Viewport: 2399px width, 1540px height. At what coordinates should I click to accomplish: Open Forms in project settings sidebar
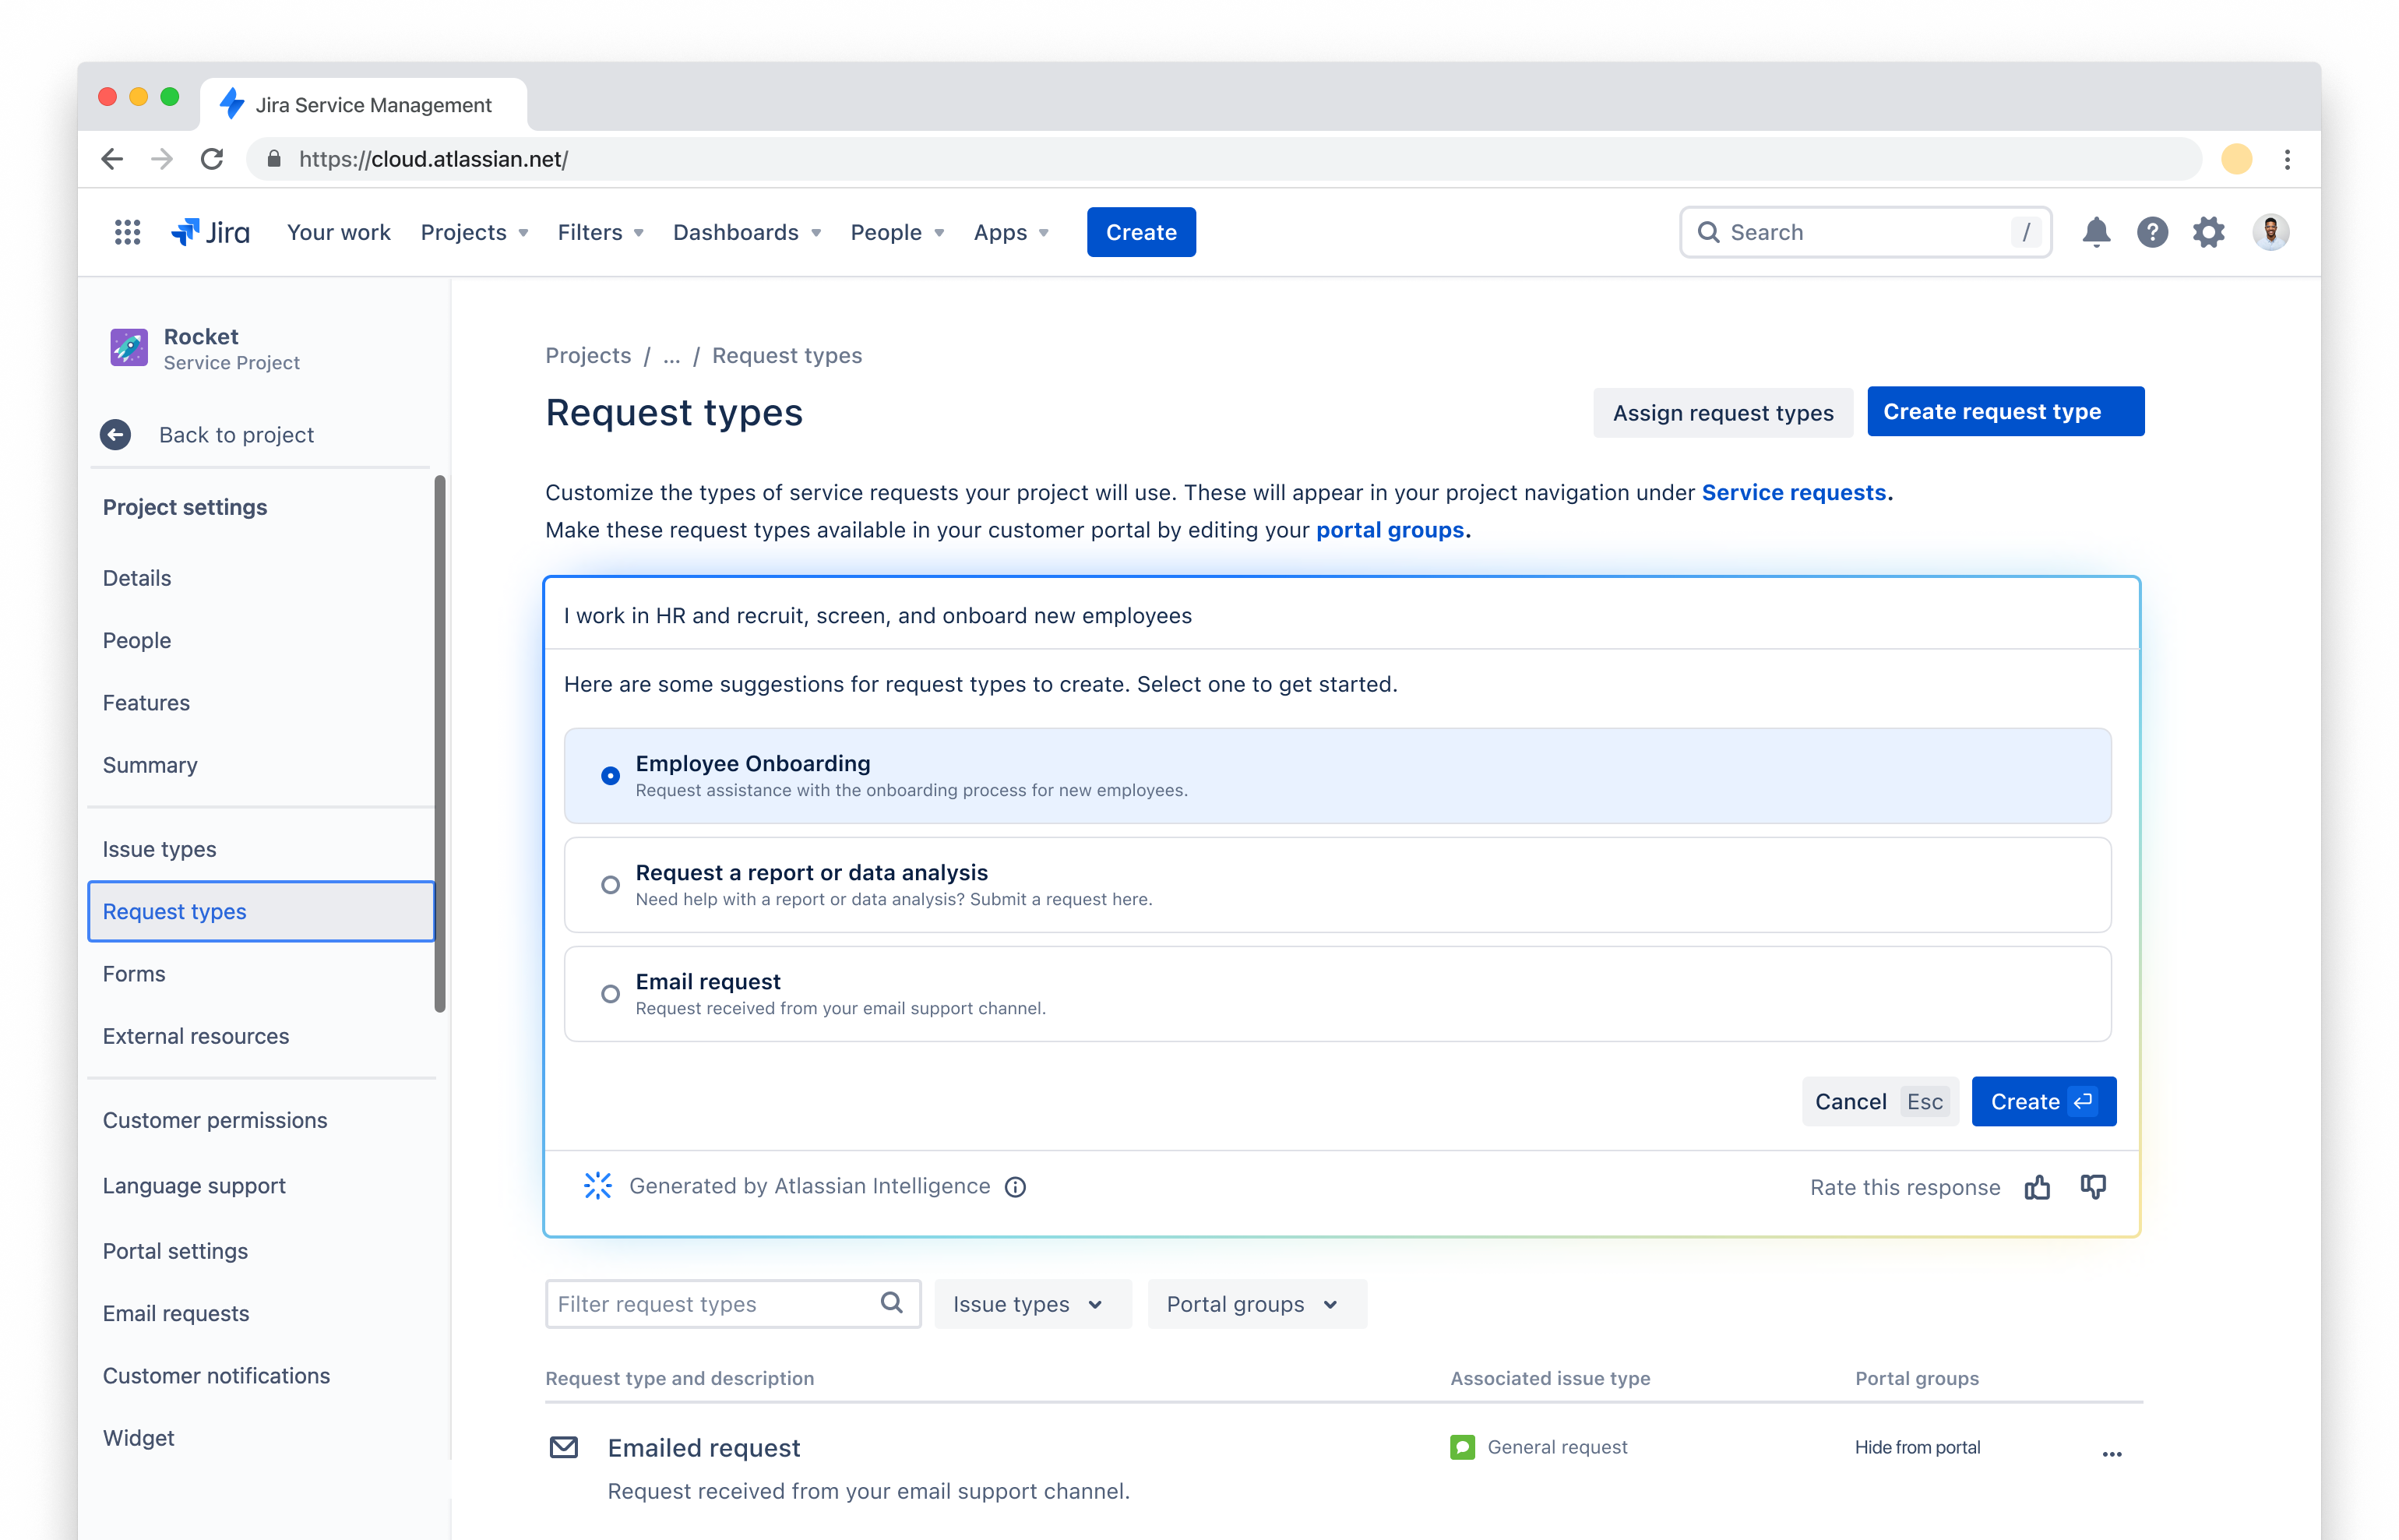point(134,974)
